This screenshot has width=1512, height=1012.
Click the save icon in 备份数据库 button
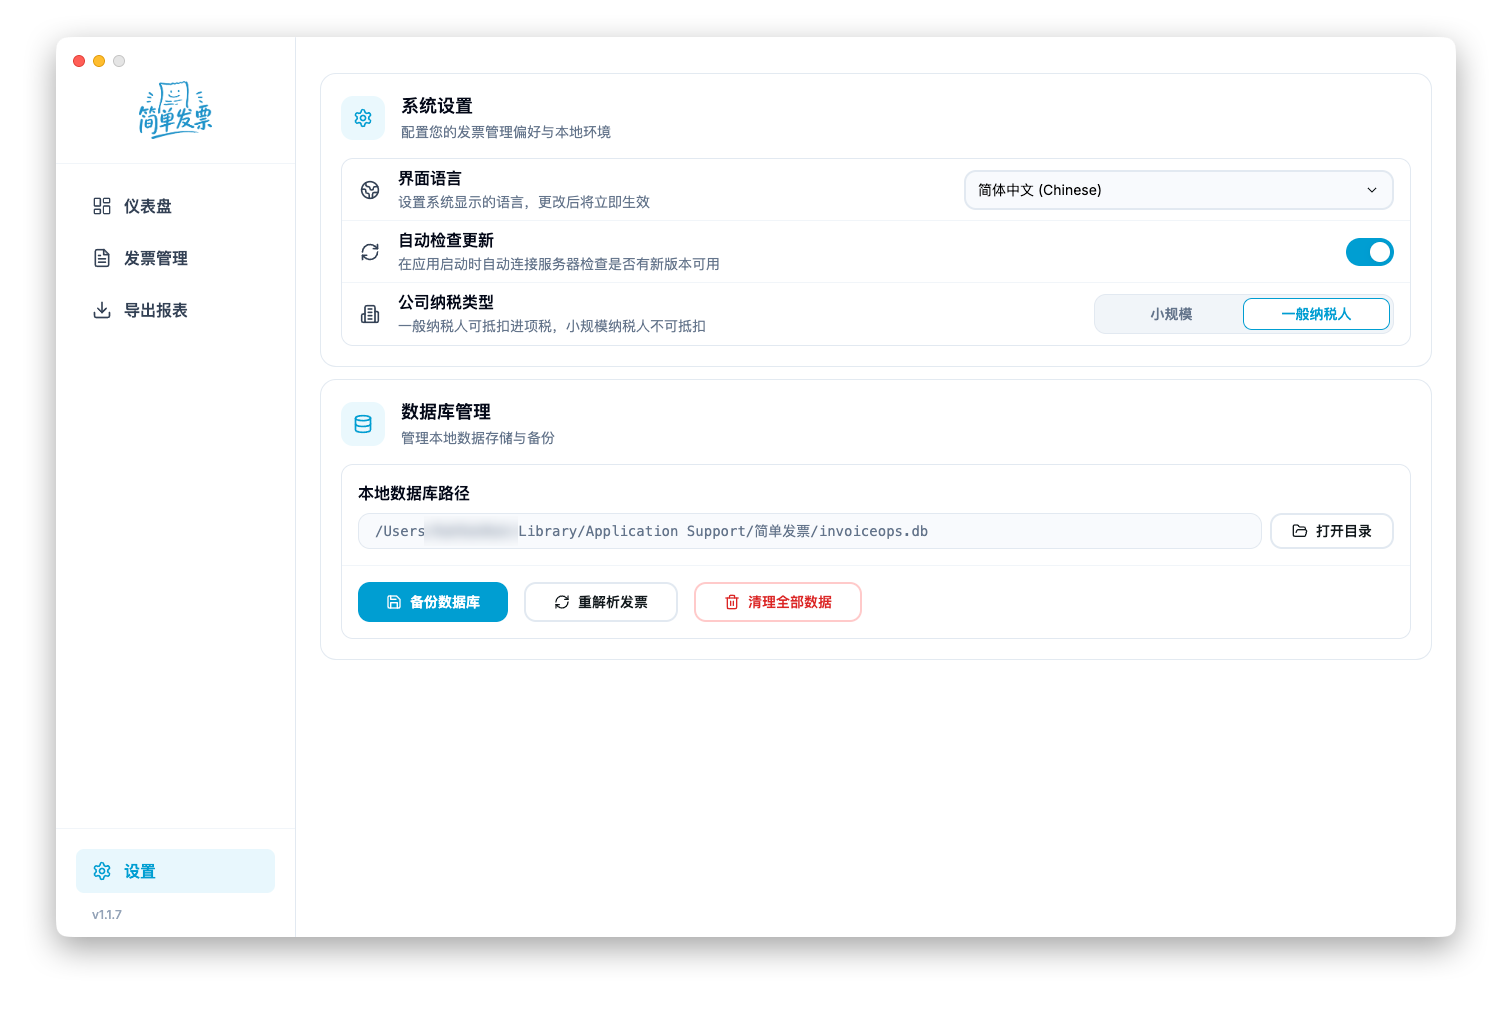pos(394,602)
